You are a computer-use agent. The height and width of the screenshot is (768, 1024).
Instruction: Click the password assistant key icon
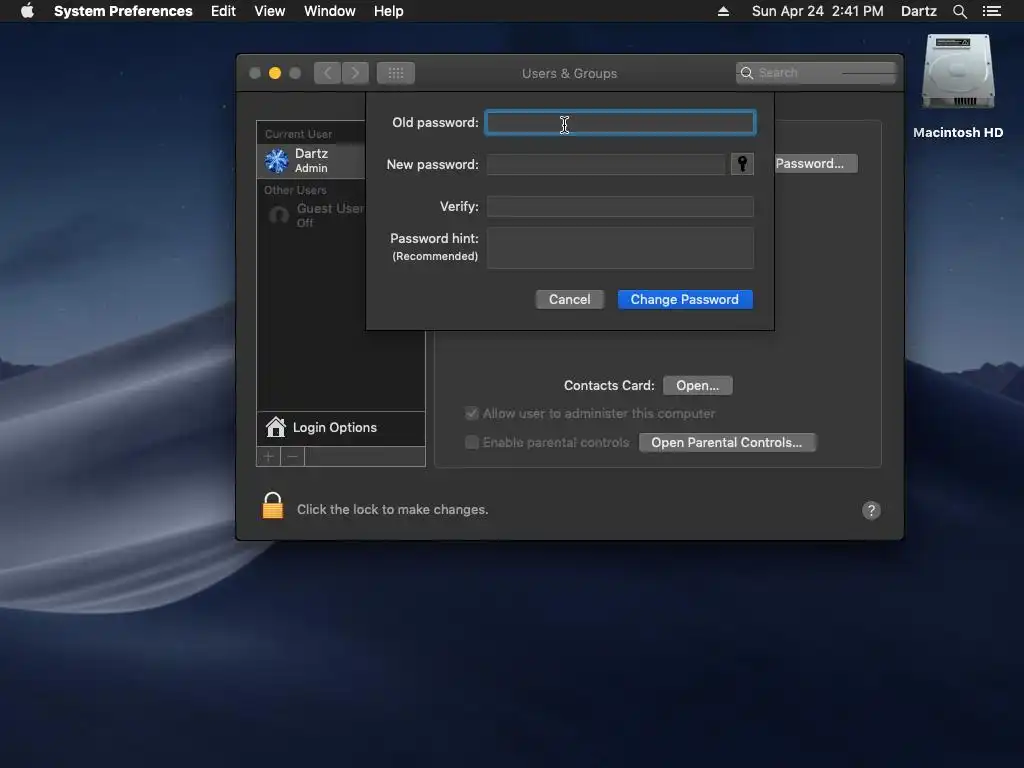tap(742, 164)
